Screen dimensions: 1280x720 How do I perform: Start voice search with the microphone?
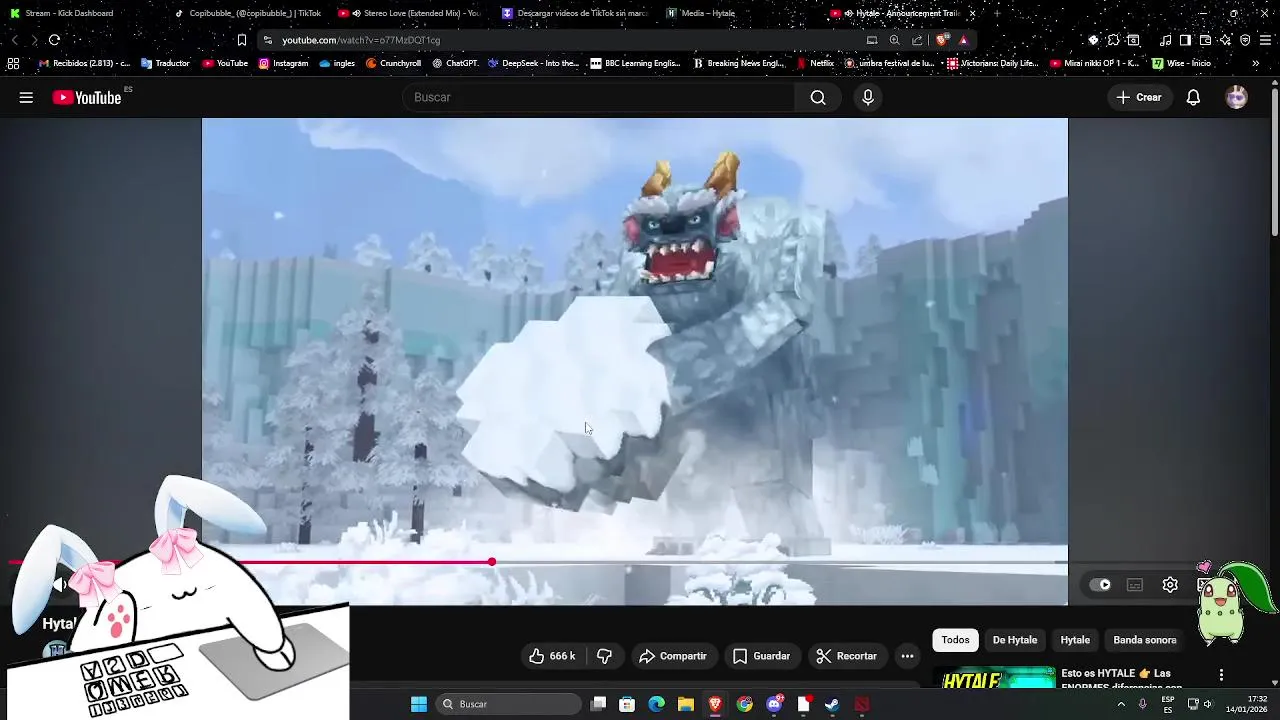click(868, 97)
